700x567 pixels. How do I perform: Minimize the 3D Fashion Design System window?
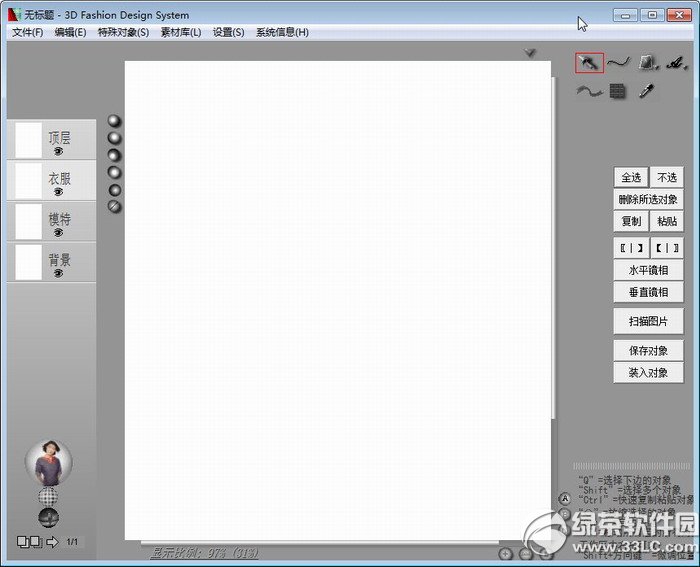[x=625, y=16]
